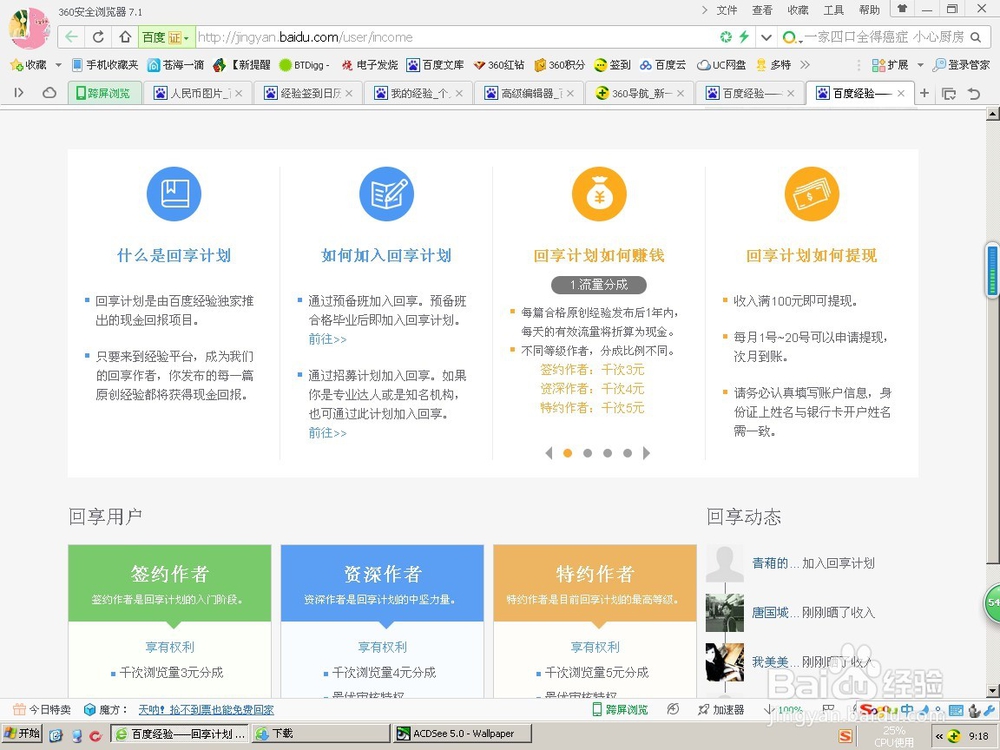Reload the page with refresh icon
Viewport: 1000px width, 750px height.
click(x=98, y=37)
